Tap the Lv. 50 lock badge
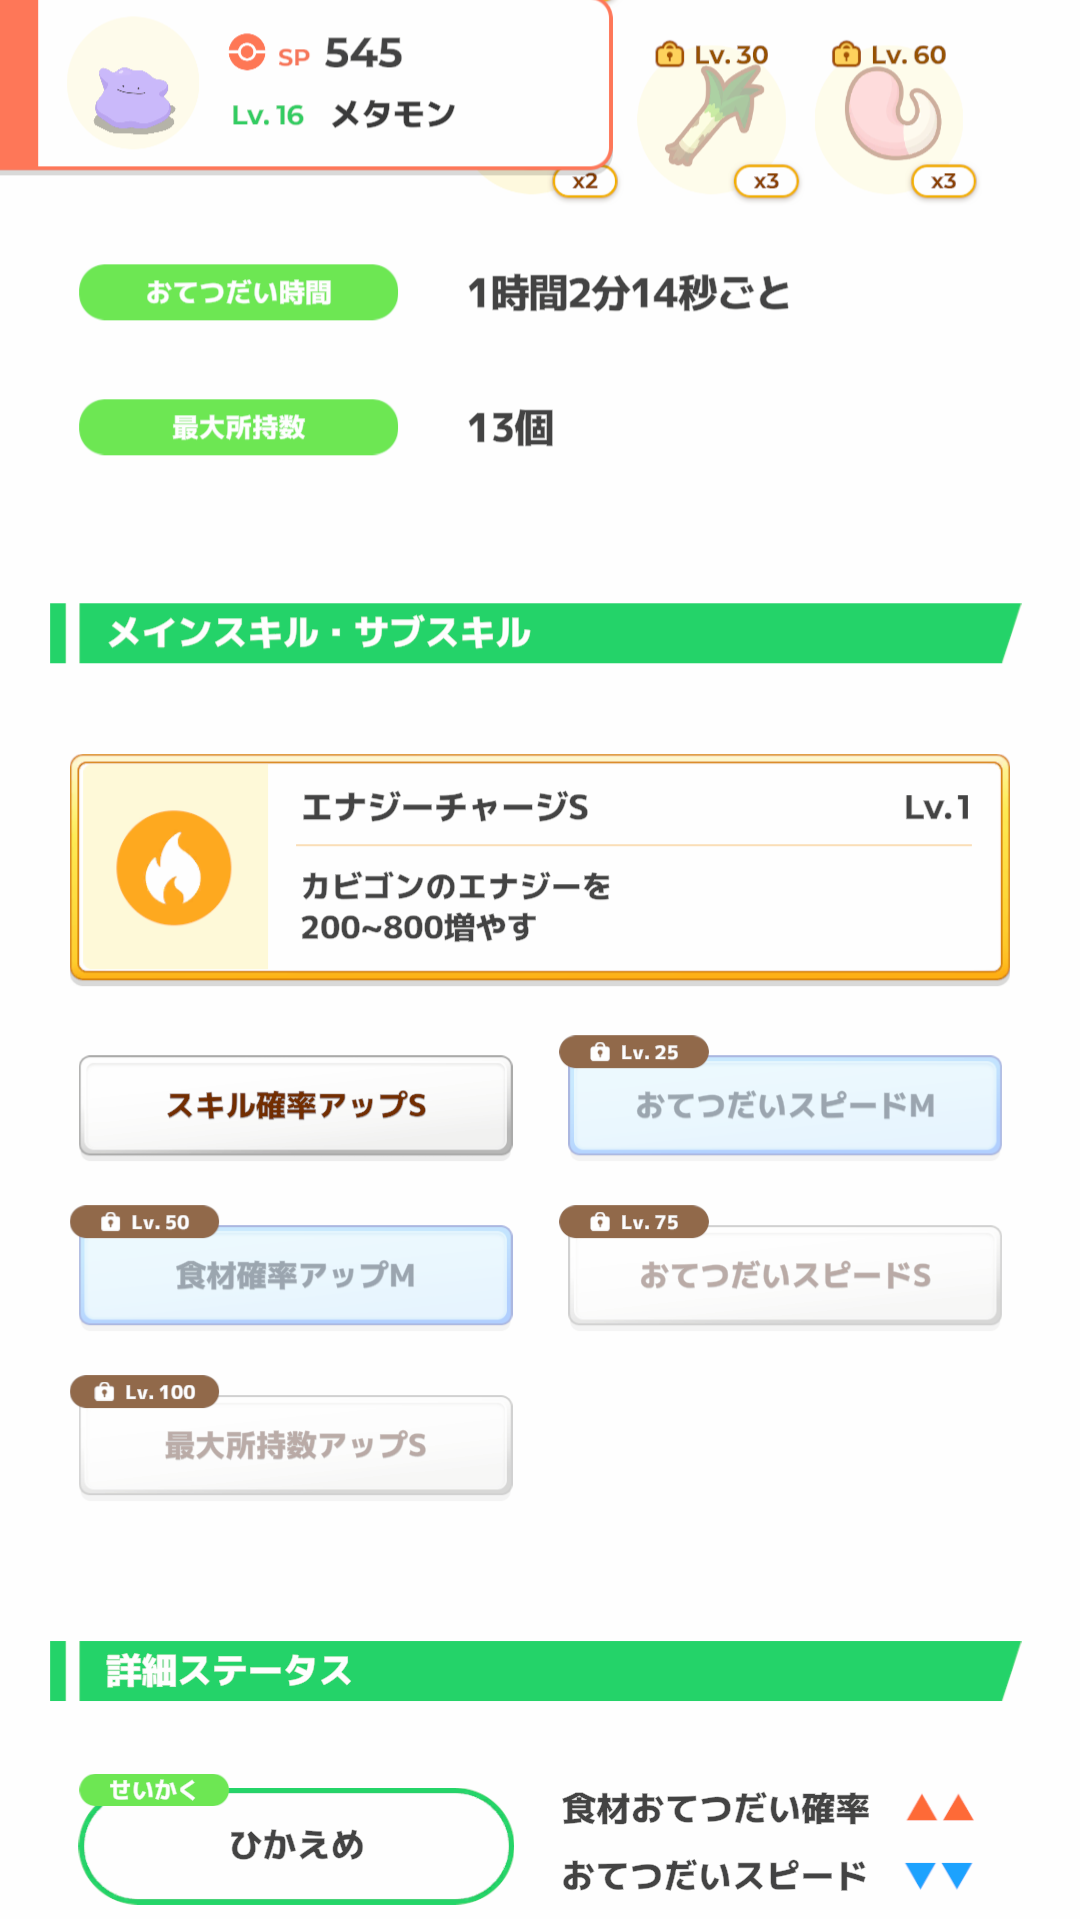 coord(145,1222)
